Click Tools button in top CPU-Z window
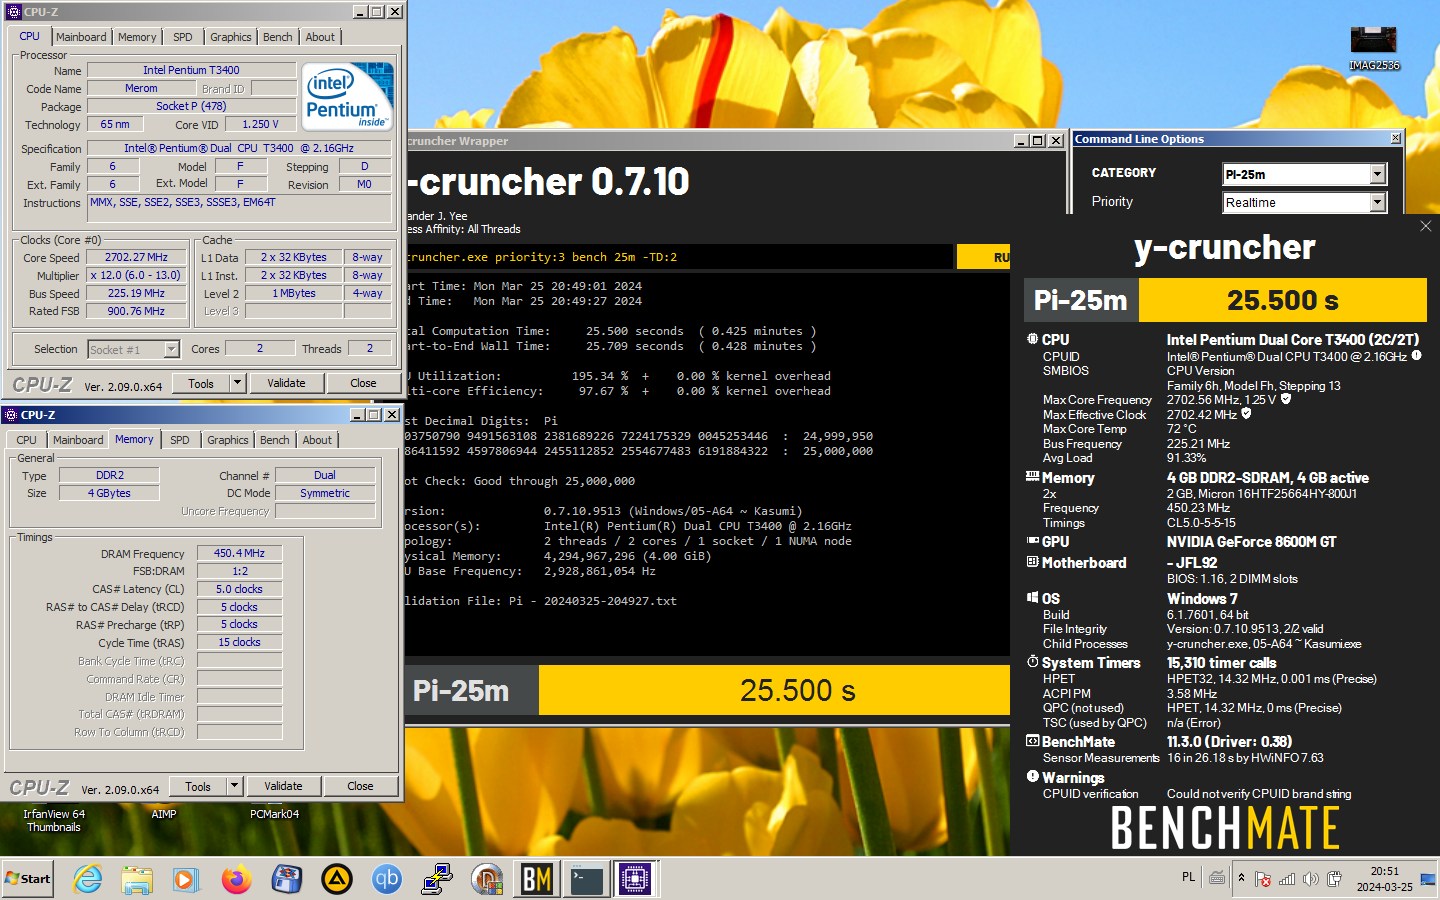This screenshot has width=1440, height=900. coord(201,383)
